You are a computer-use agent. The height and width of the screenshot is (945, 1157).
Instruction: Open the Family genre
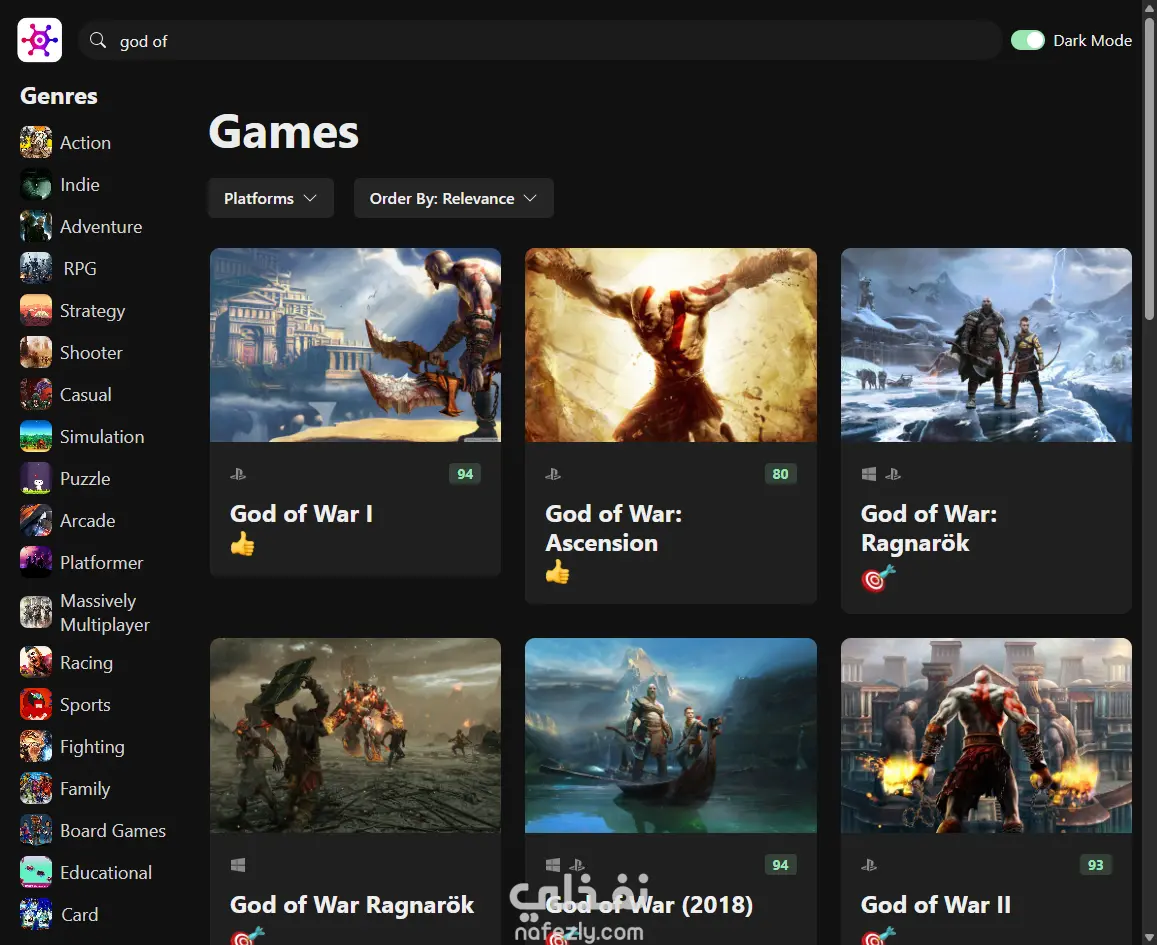[85, 789]
